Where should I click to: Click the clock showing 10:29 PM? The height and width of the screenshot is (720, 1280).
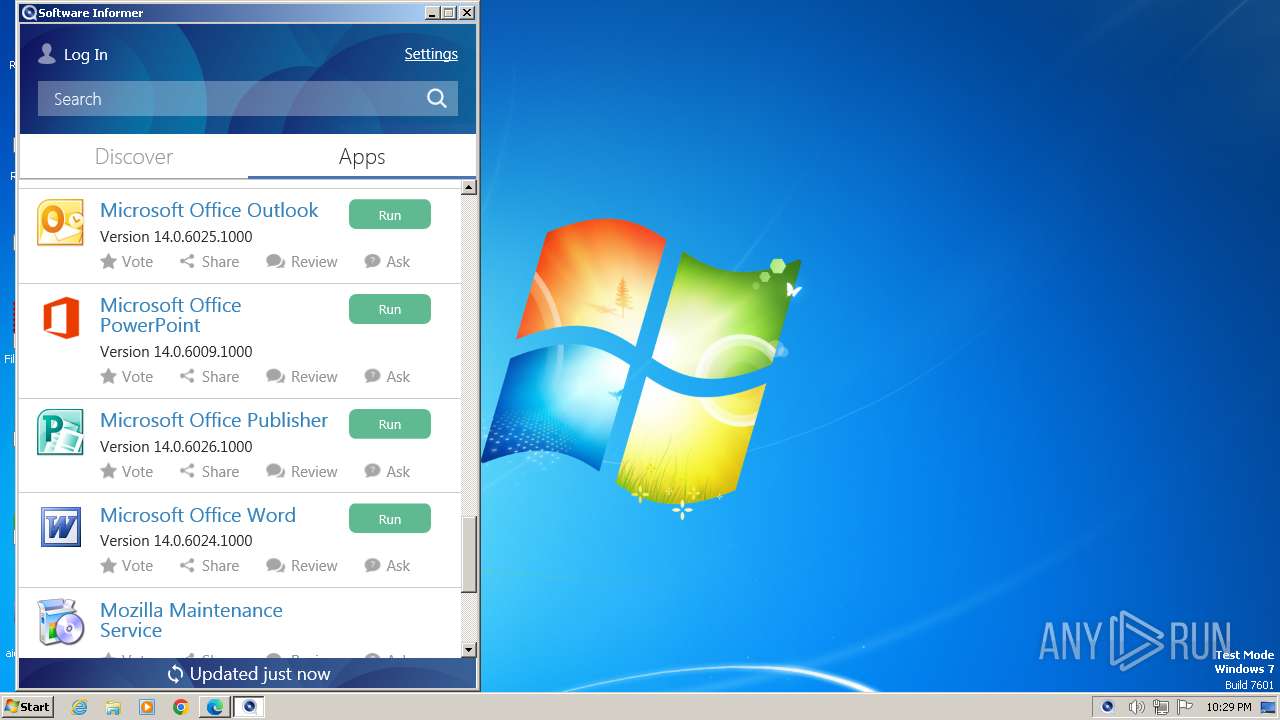[x=1228, y=707]
